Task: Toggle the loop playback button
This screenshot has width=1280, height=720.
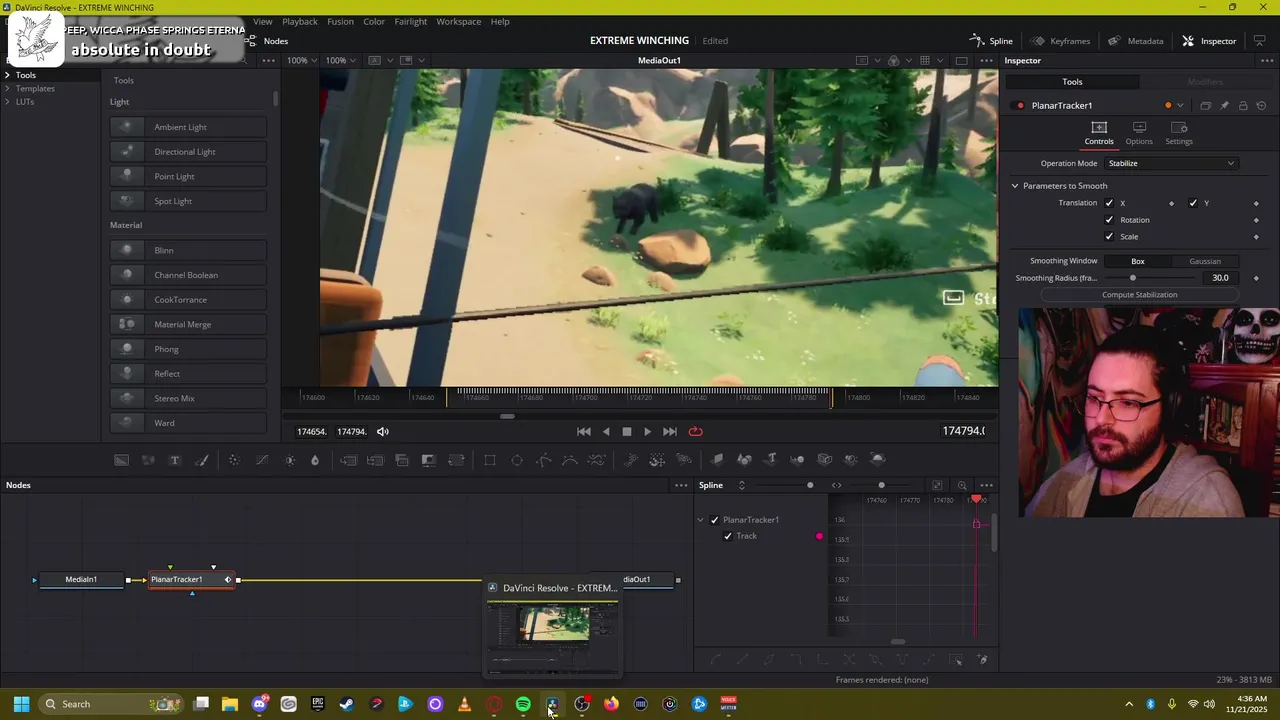Action: click(x=696, y=432)
